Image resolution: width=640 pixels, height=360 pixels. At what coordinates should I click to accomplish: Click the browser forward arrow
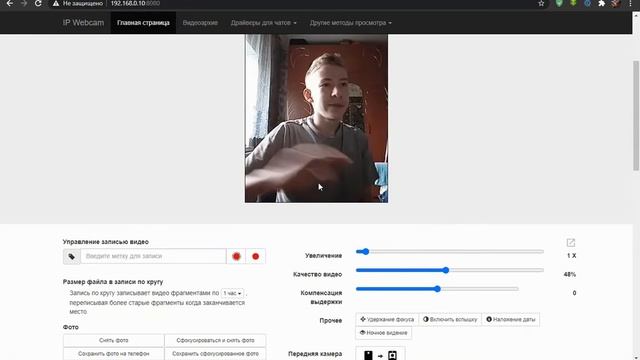[x=24, y=3]
